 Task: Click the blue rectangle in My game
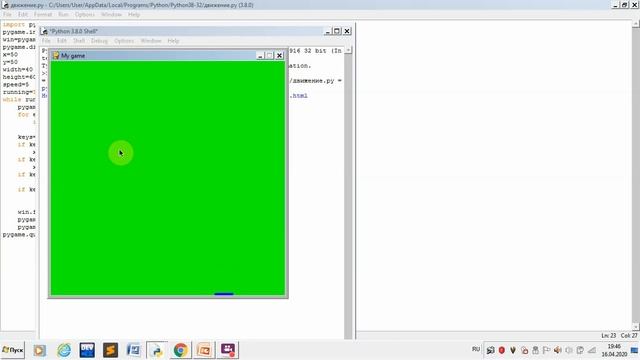click(x=224, y=294)
